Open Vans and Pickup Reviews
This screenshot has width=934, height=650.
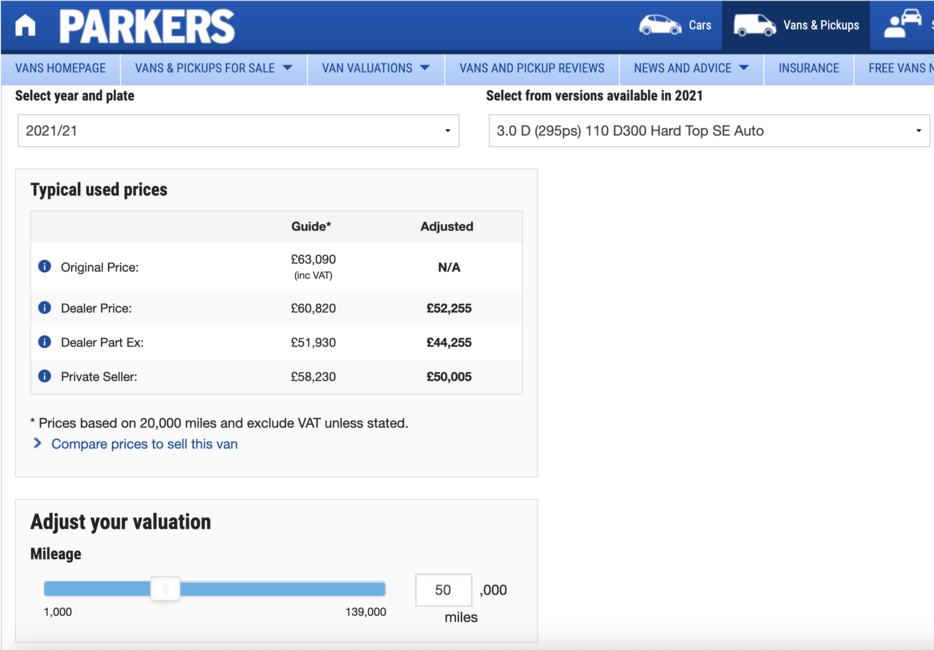532,69
